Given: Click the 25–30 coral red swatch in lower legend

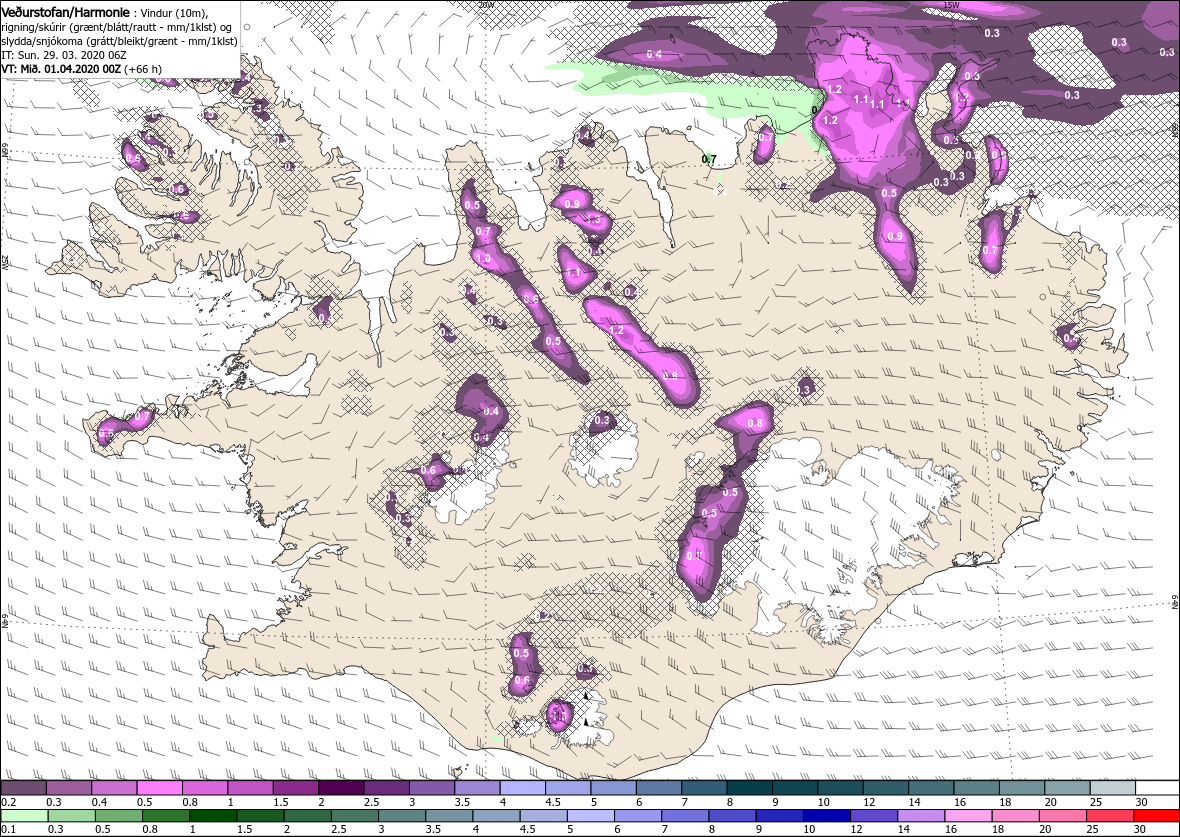Looking at the screenshot, I should click(1109, 817).
